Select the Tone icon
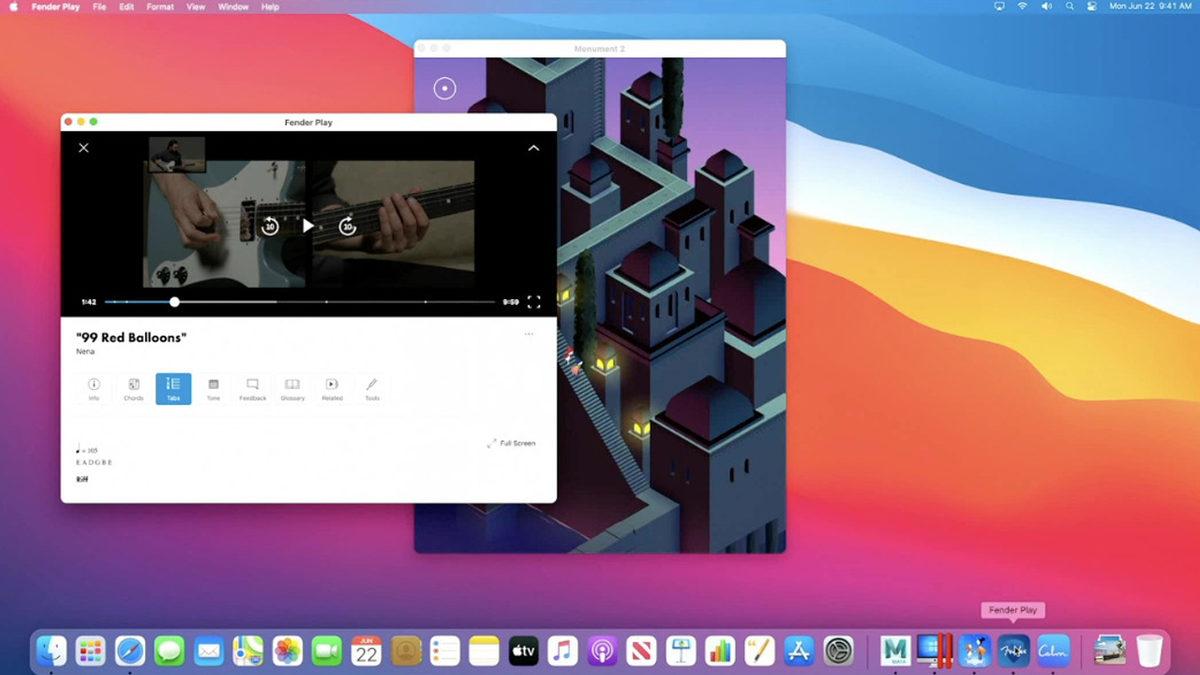Viewport: 1200px width, 675px height. click(x=213, y=389)
